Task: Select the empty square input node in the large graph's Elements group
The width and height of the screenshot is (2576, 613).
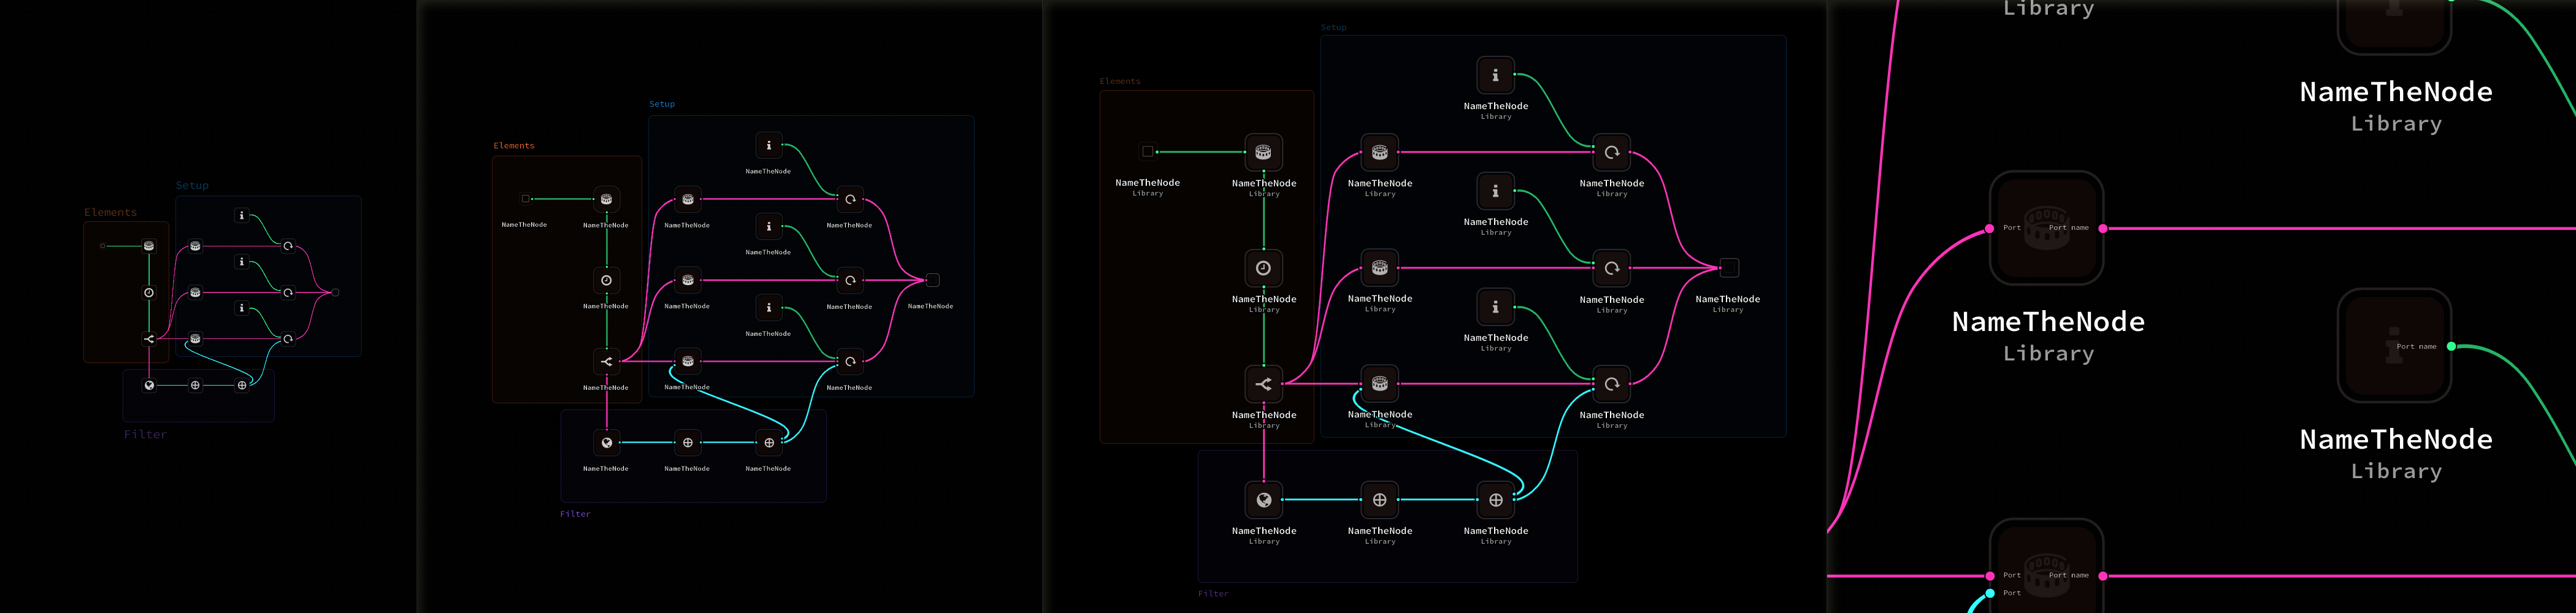Action: coord(1147,151)
